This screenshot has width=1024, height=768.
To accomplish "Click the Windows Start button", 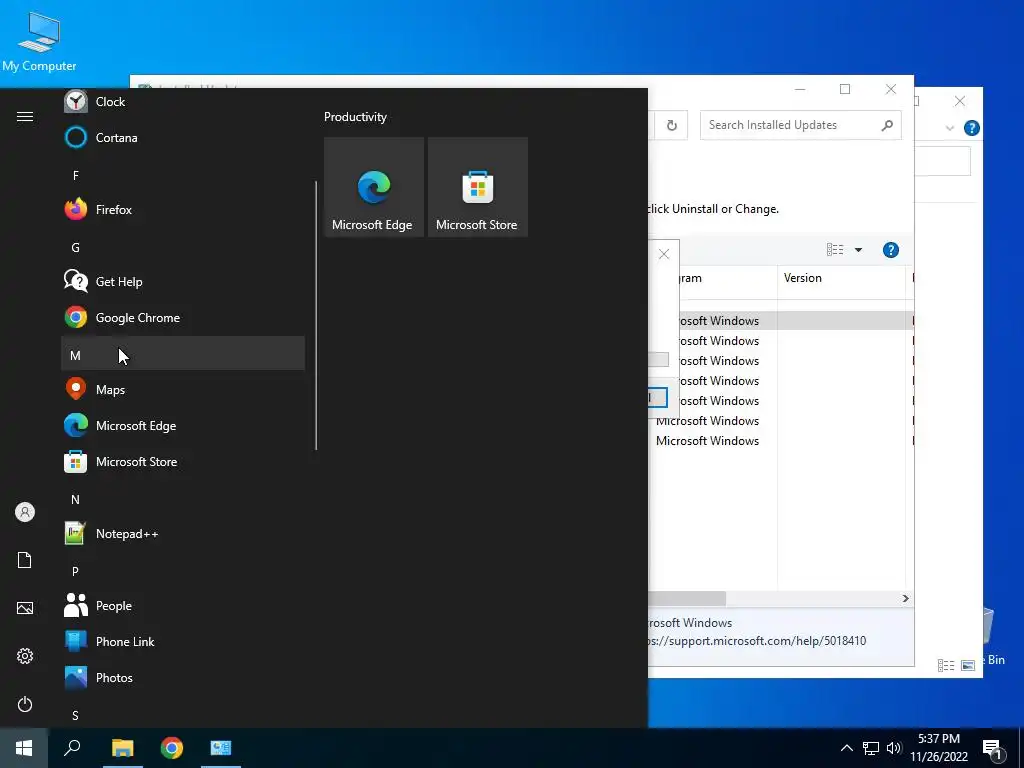I will (24, 748).
